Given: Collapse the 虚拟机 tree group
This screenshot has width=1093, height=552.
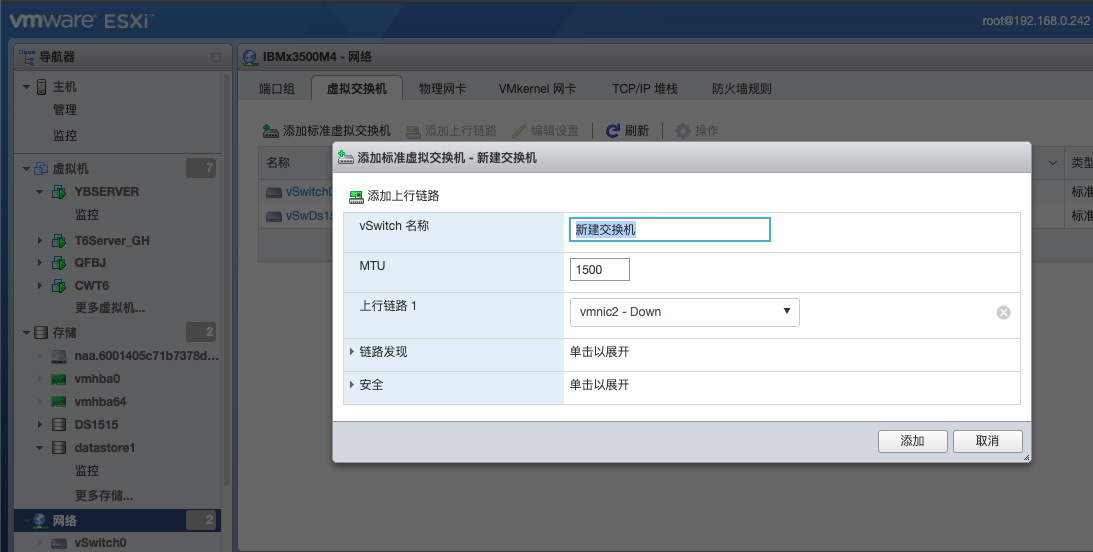Looking at the screenshot, I should point(26,169).
